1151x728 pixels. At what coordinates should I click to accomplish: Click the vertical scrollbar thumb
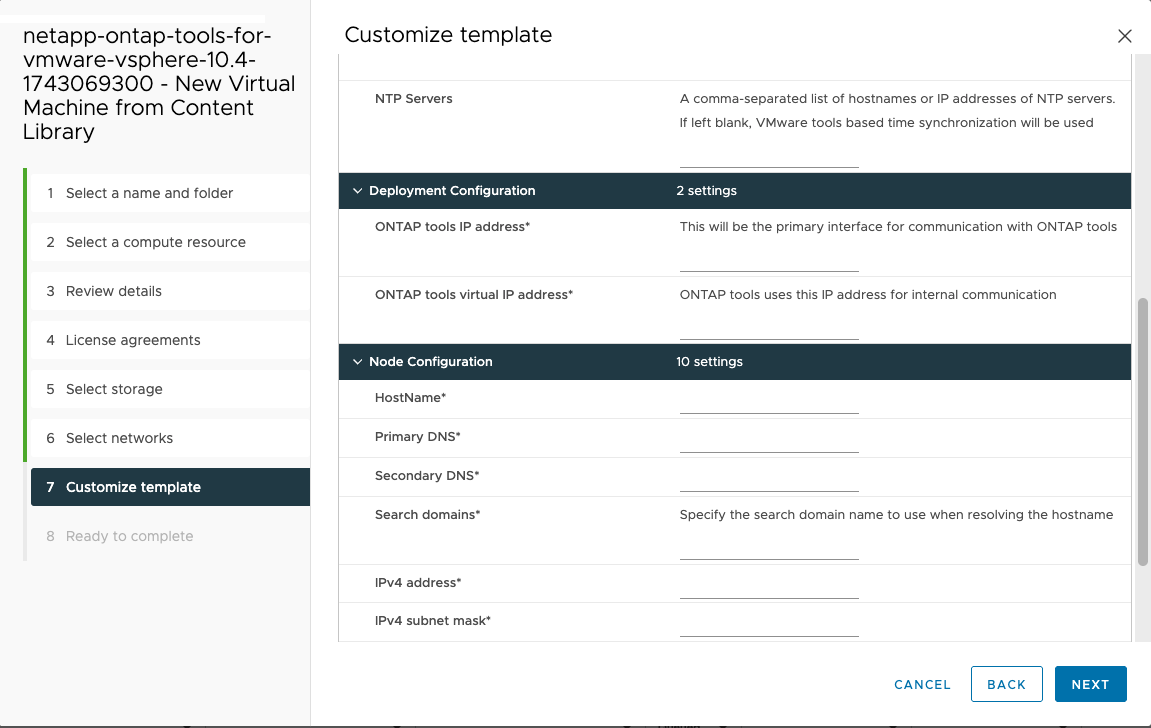[x=1143, y=430]
